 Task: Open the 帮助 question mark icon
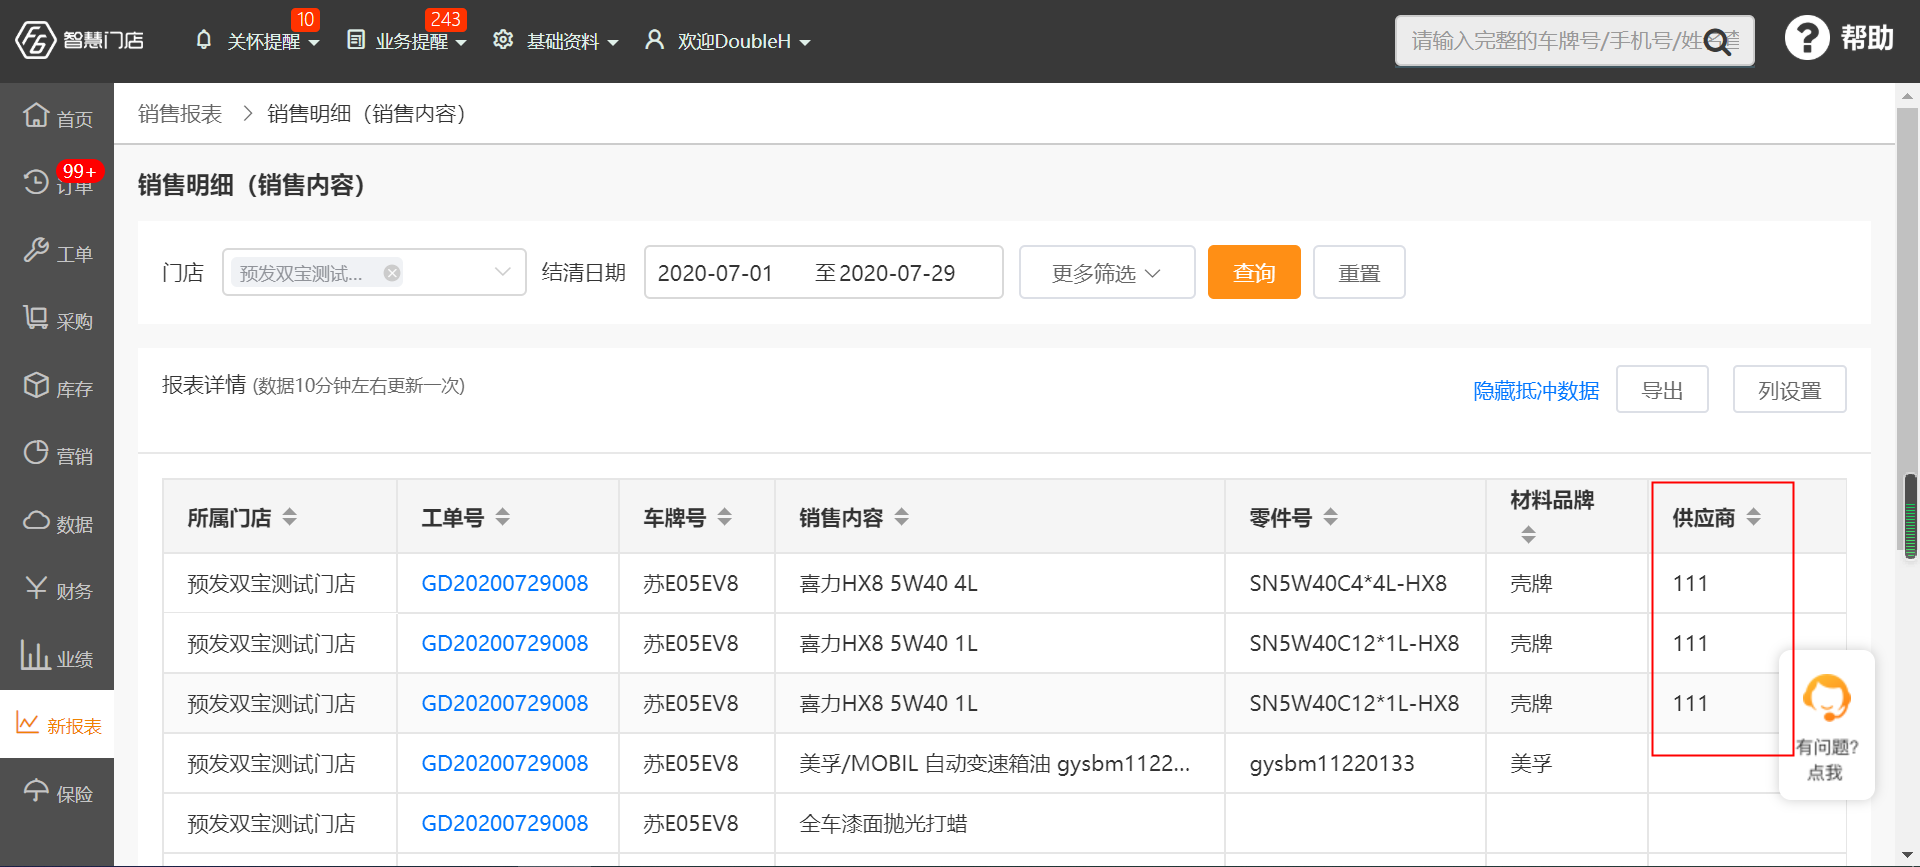(x=1807, y=38)
